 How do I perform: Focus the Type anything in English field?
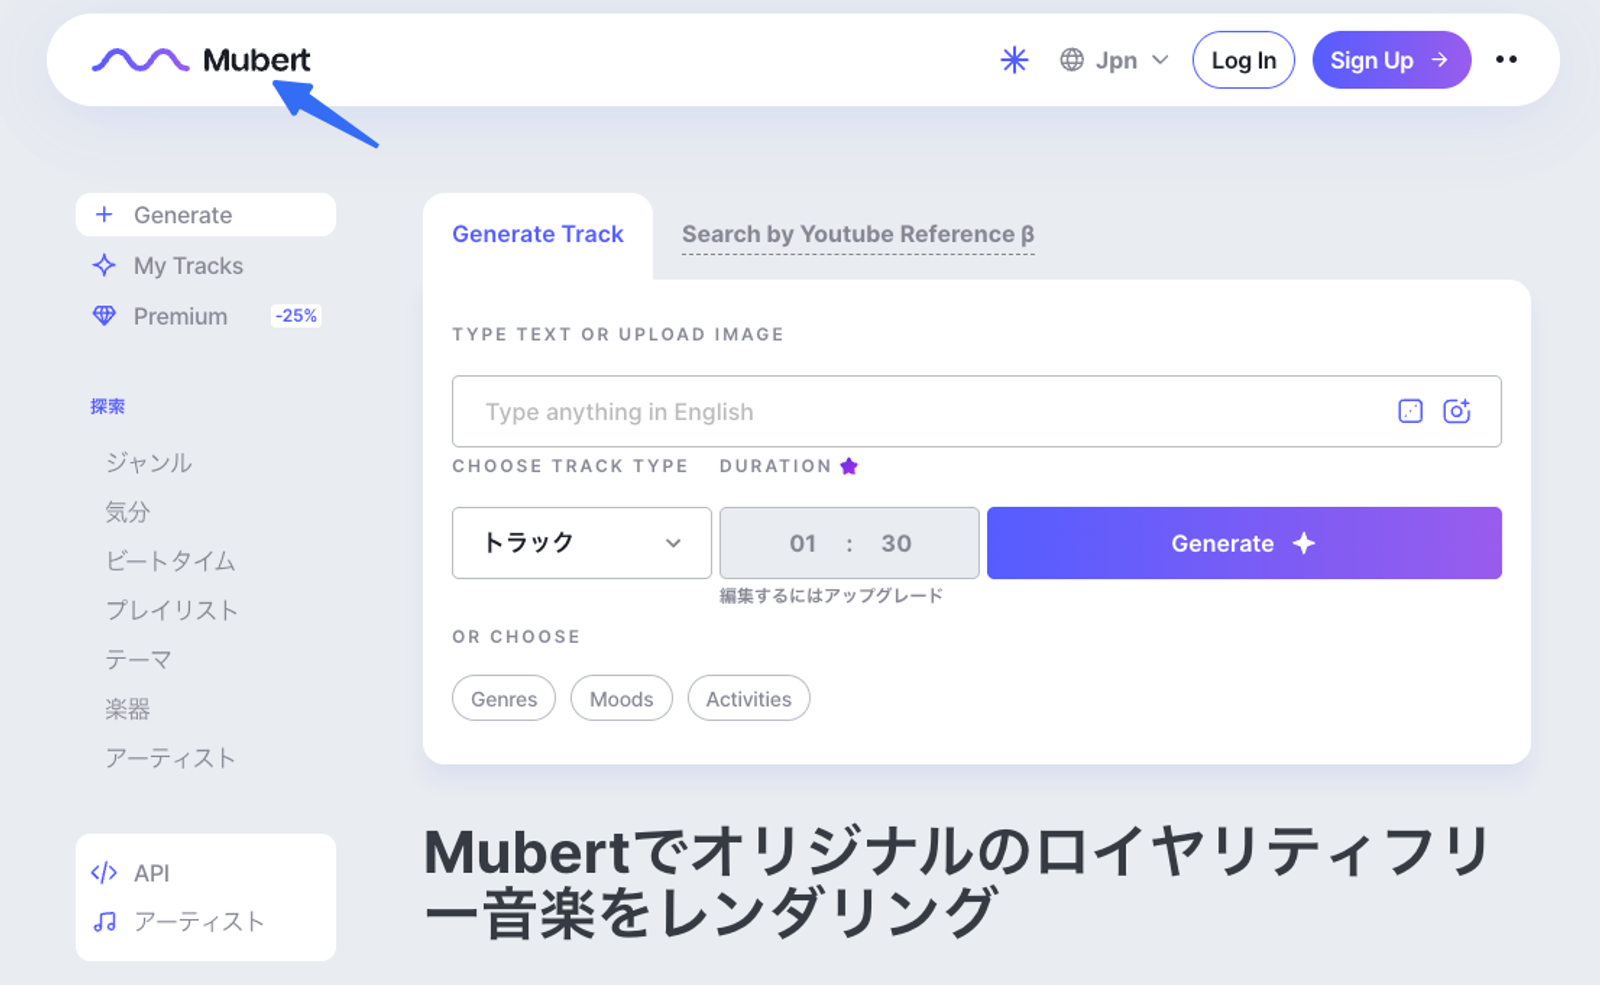click(976, 411)
